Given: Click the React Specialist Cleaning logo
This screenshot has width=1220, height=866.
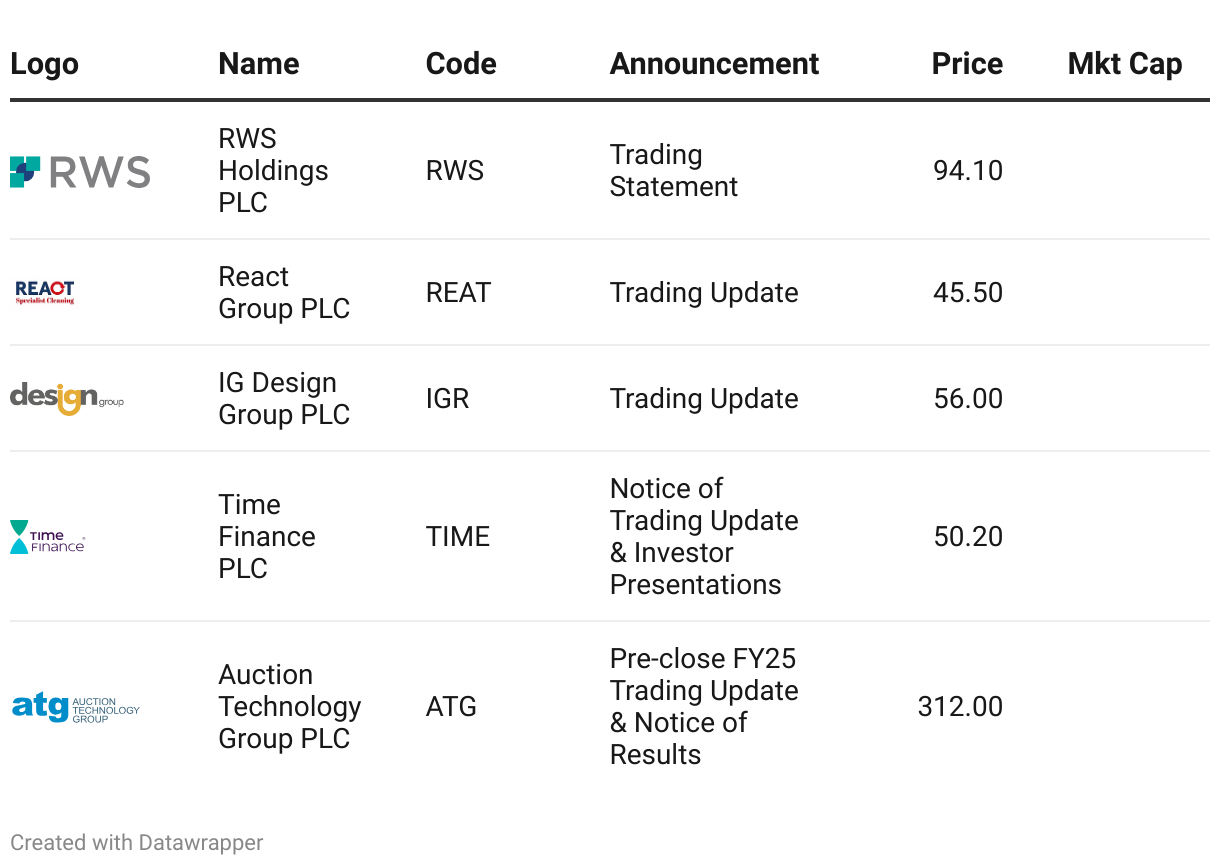Looking at the screenshot, I should tap(45, 292).
